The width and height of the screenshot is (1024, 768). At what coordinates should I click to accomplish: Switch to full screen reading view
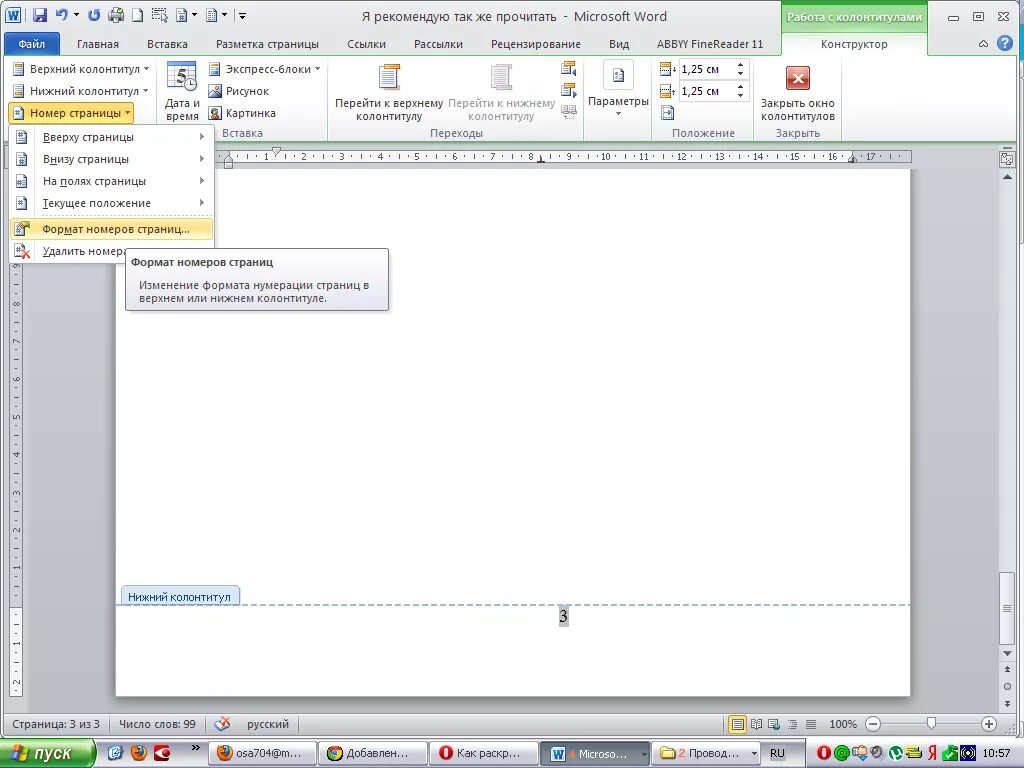(x=756, y=724)
